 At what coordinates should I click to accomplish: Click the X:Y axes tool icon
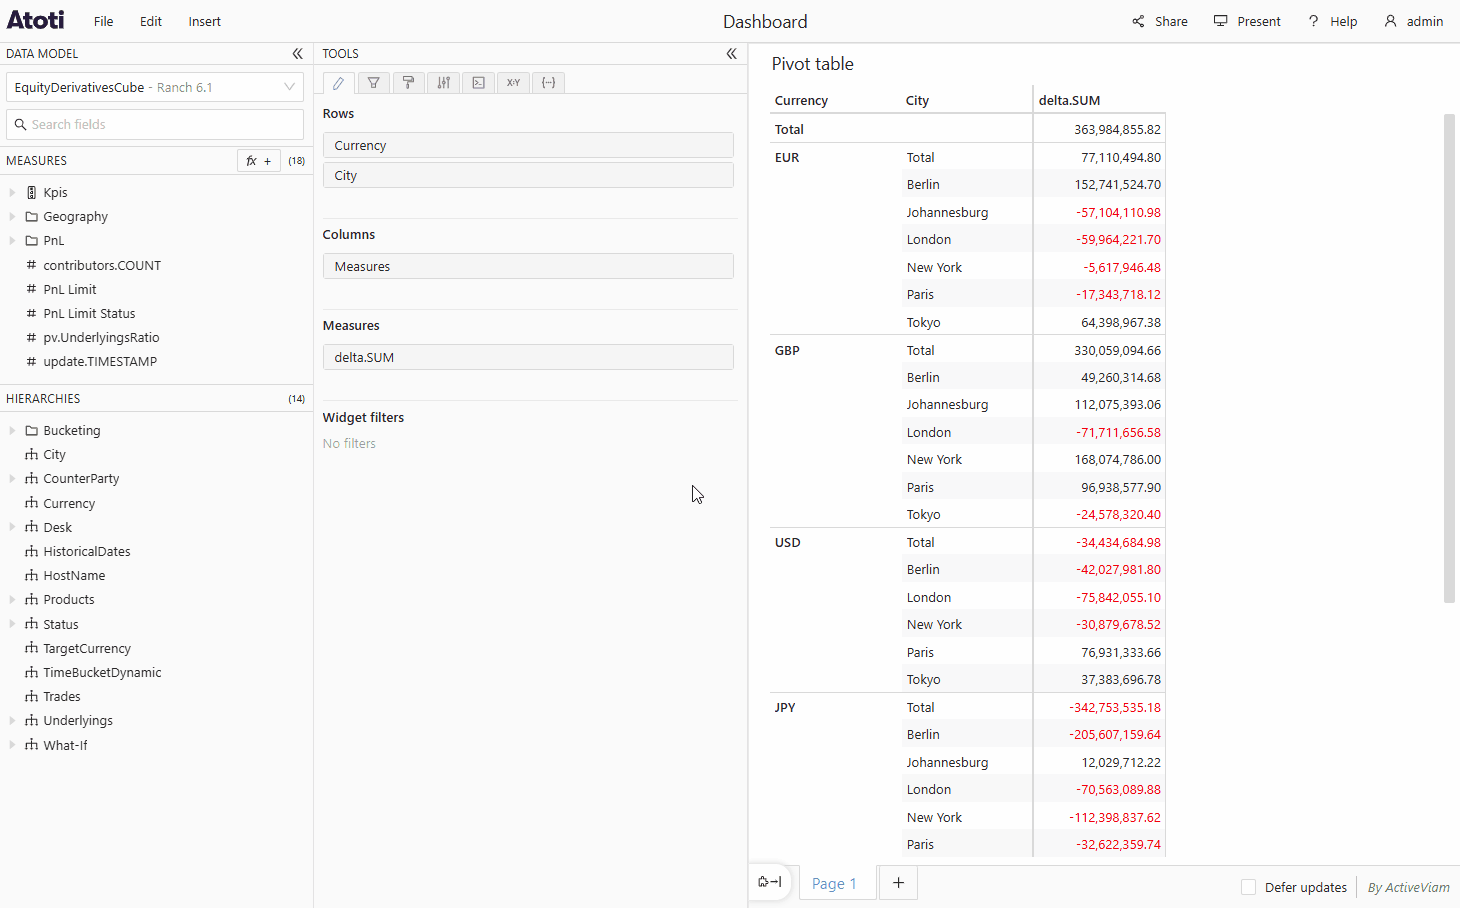coord(513,82)
